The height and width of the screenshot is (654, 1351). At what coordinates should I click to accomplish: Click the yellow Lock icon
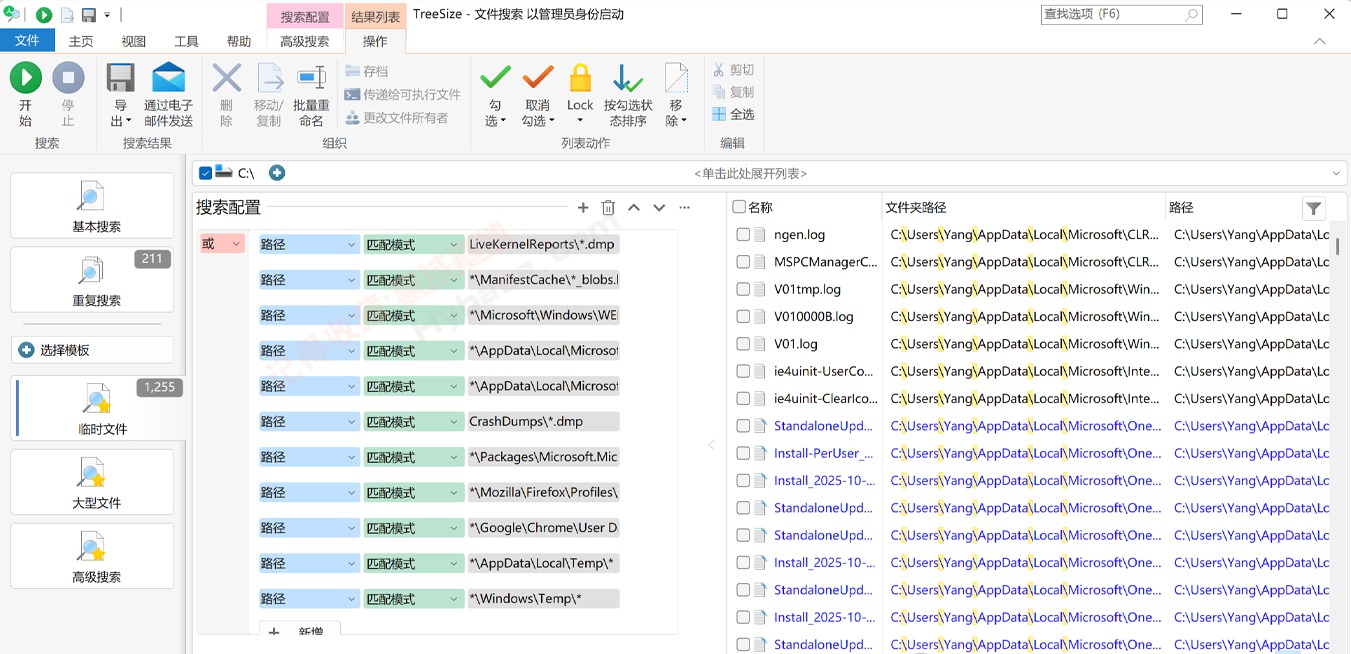(580, 76)
